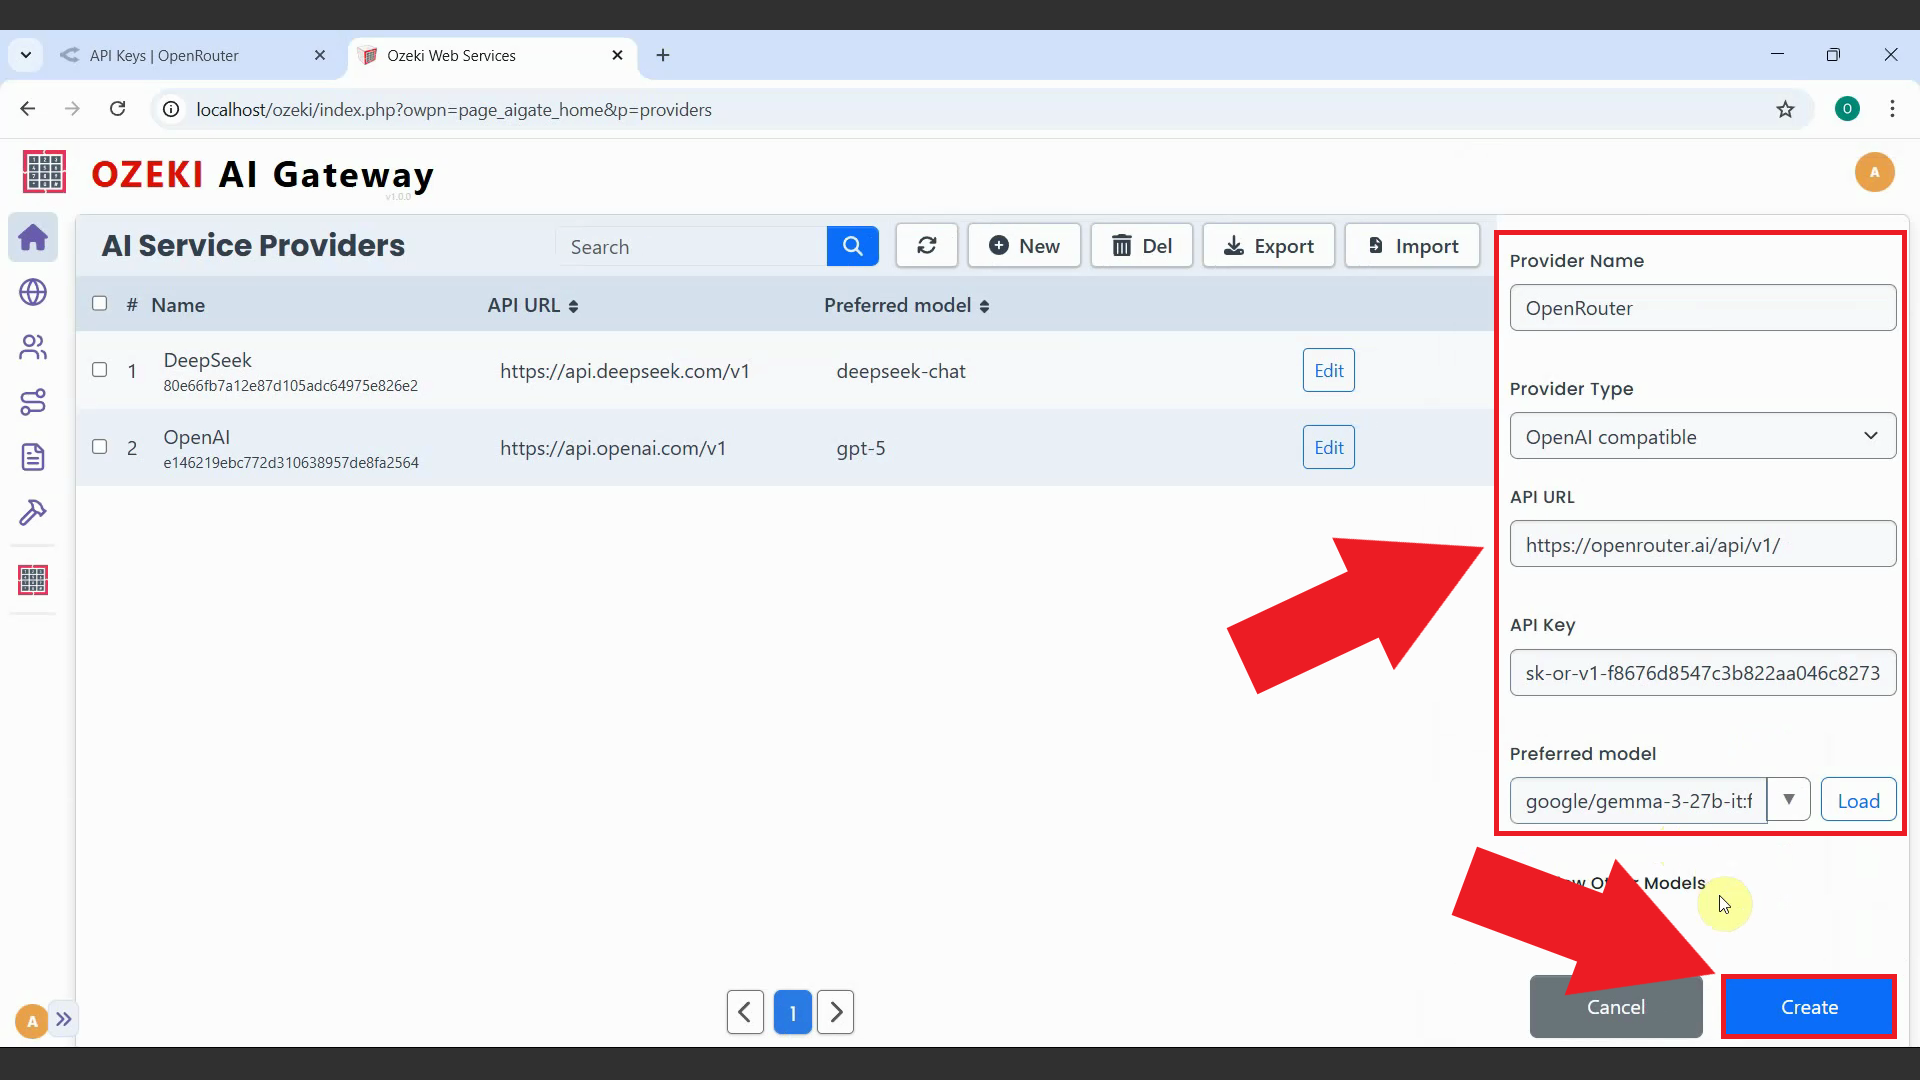Click Edit for the DeepSeek provider
1920x1080 pixels.
(1328, 371)
